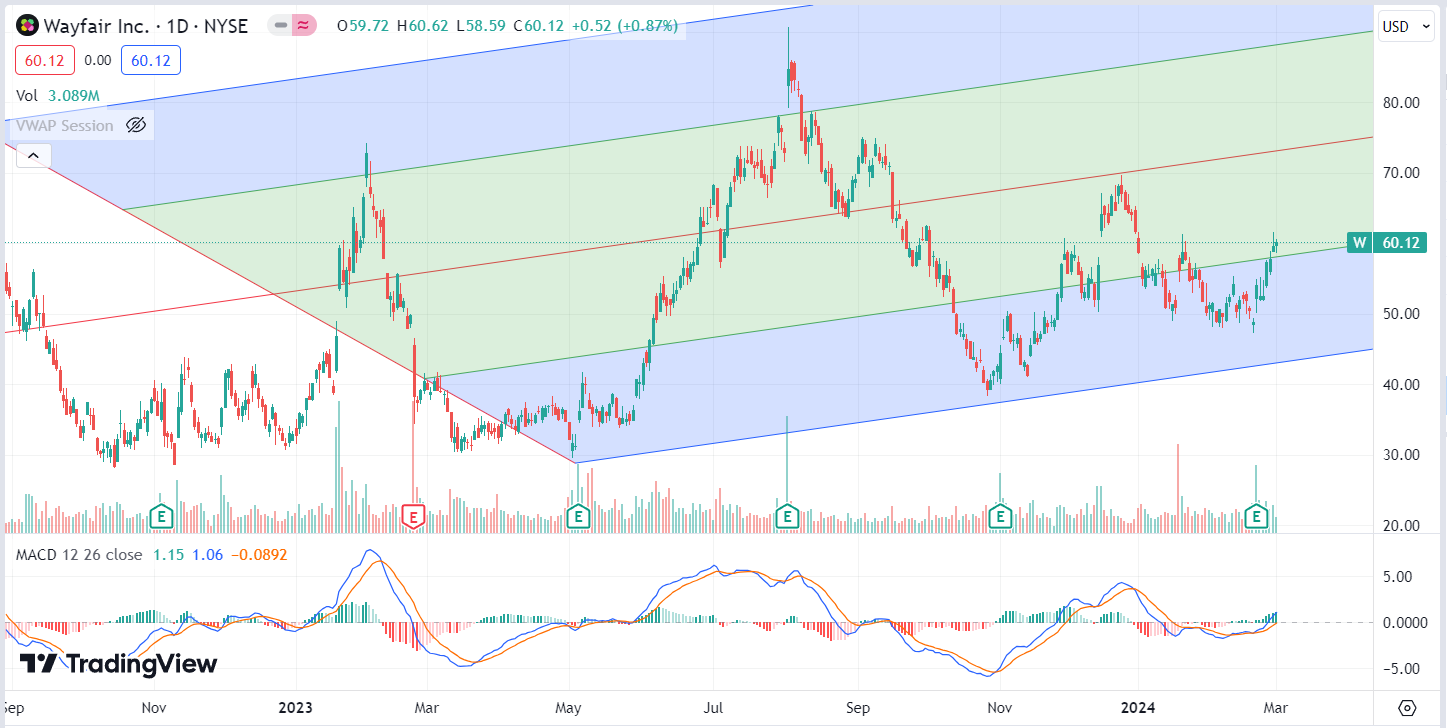Click the 30.00 price scale label
Image resolution: width=1447 pixels, height=728 pixels.
(x=1399, y=455)
